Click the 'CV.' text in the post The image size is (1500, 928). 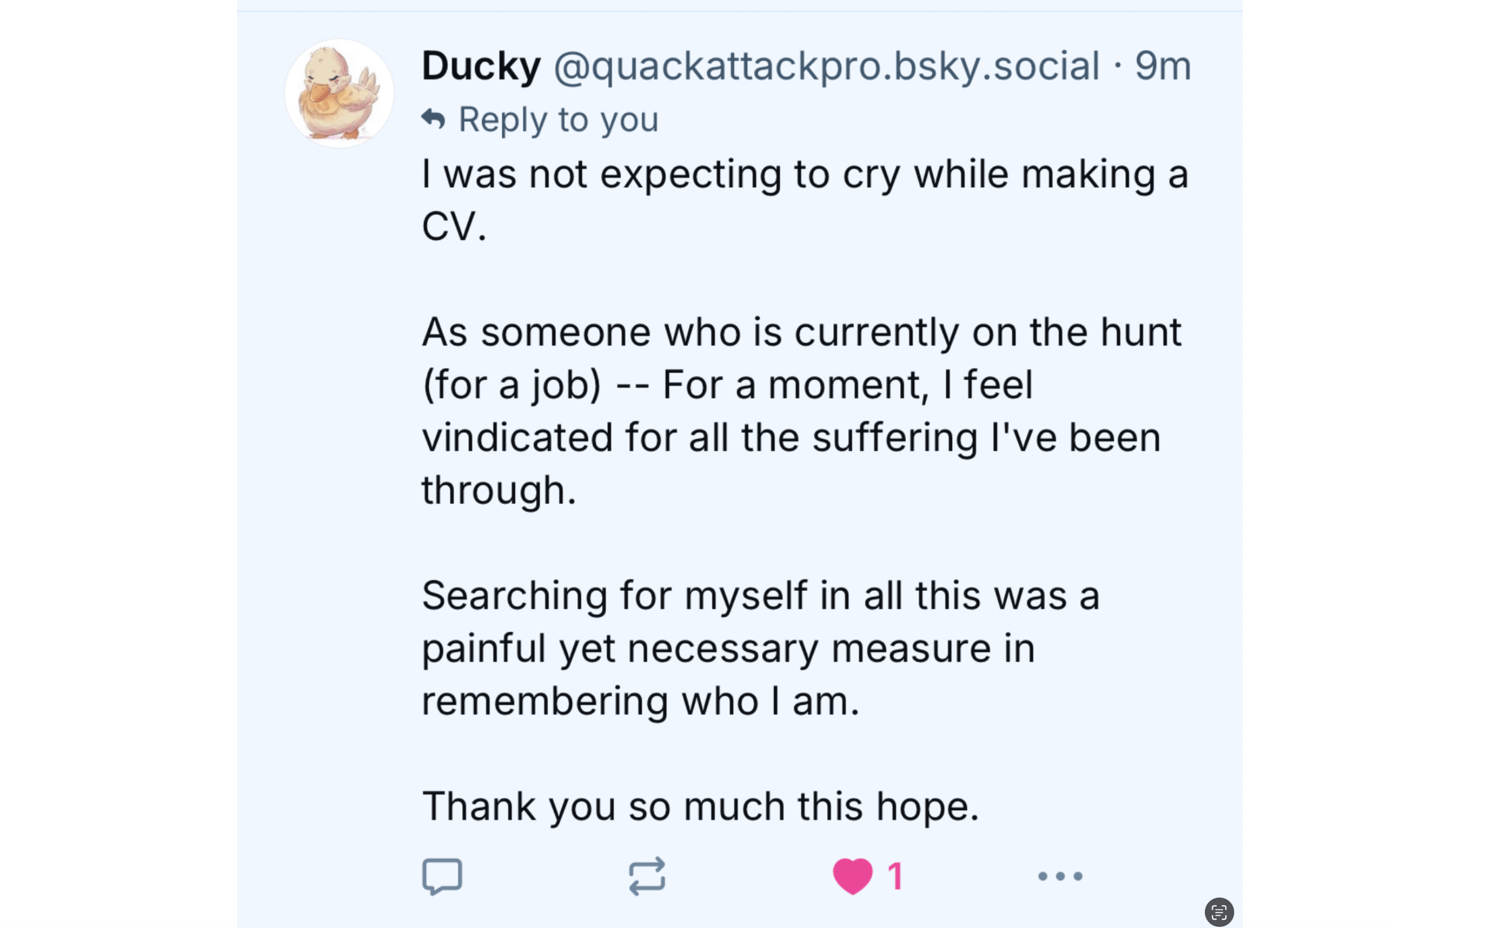click(453, 227)
